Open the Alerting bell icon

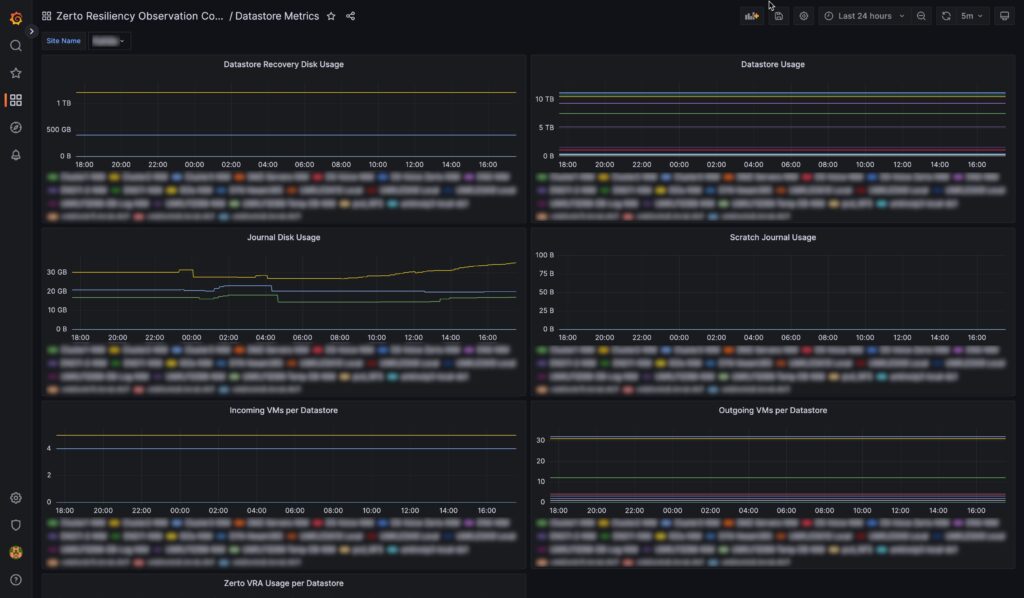16,155
